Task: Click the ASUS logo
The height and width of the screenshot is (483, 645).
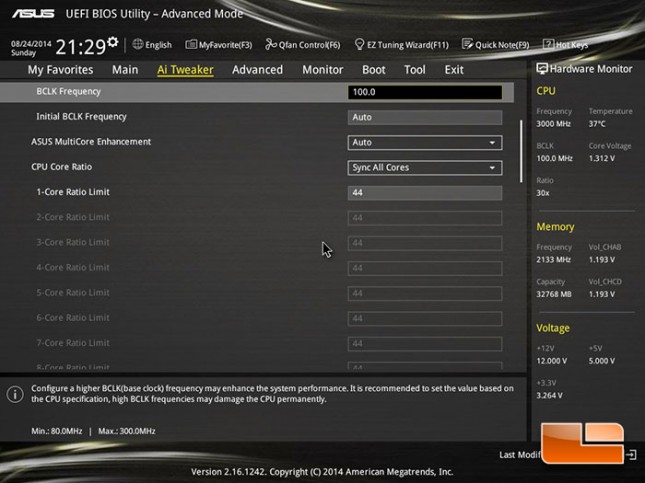Action: (33, 14)
